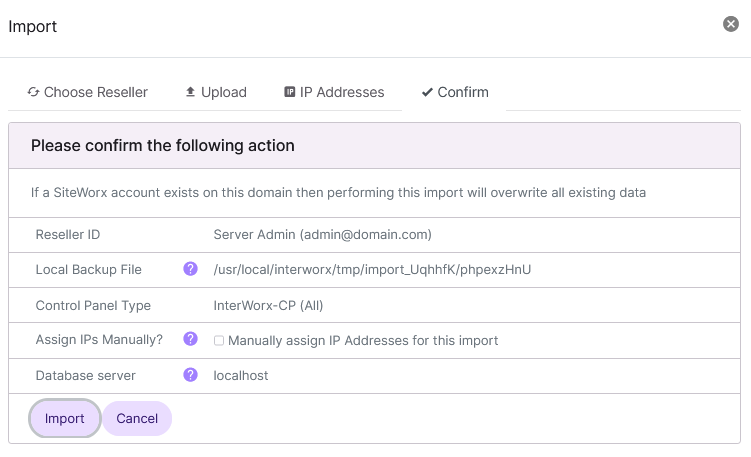Screen dimensions: 751x457
Task: Click the refresh arrows icon on Choose Reseller
Action: click(33, 92)
